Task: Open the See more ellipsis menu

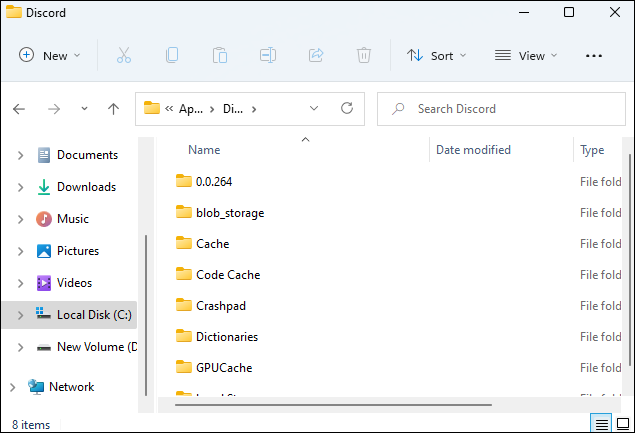Action: (x=594, y=56)
